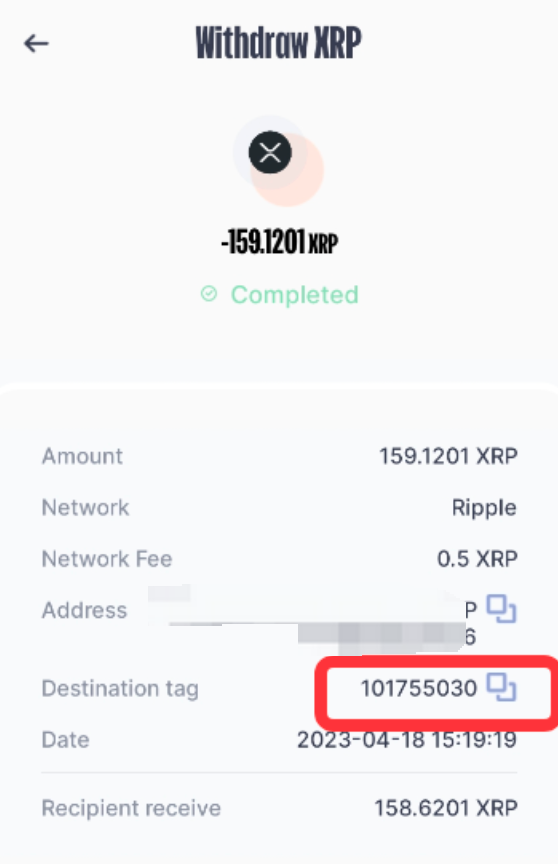Tap the Amount label
The image size is (558, 864).
click(83, 456)
